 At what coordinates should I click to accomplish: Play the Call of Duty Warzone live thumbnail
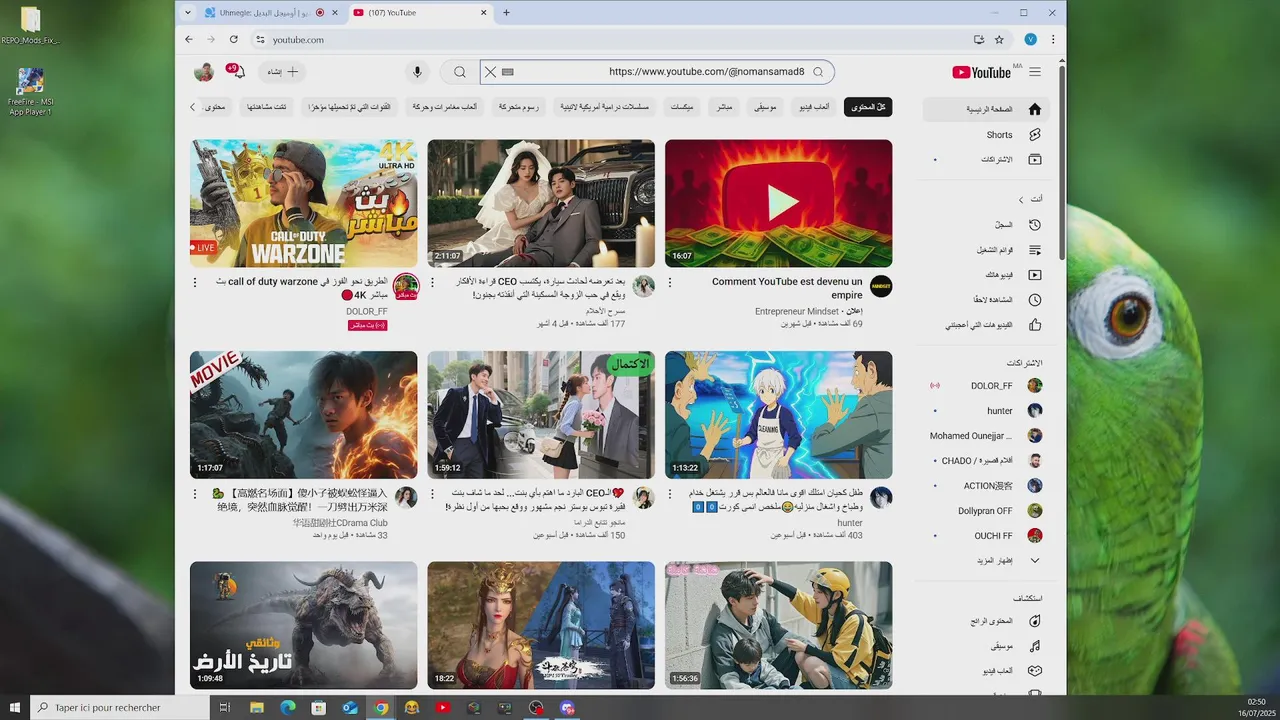tap(304, 203)
